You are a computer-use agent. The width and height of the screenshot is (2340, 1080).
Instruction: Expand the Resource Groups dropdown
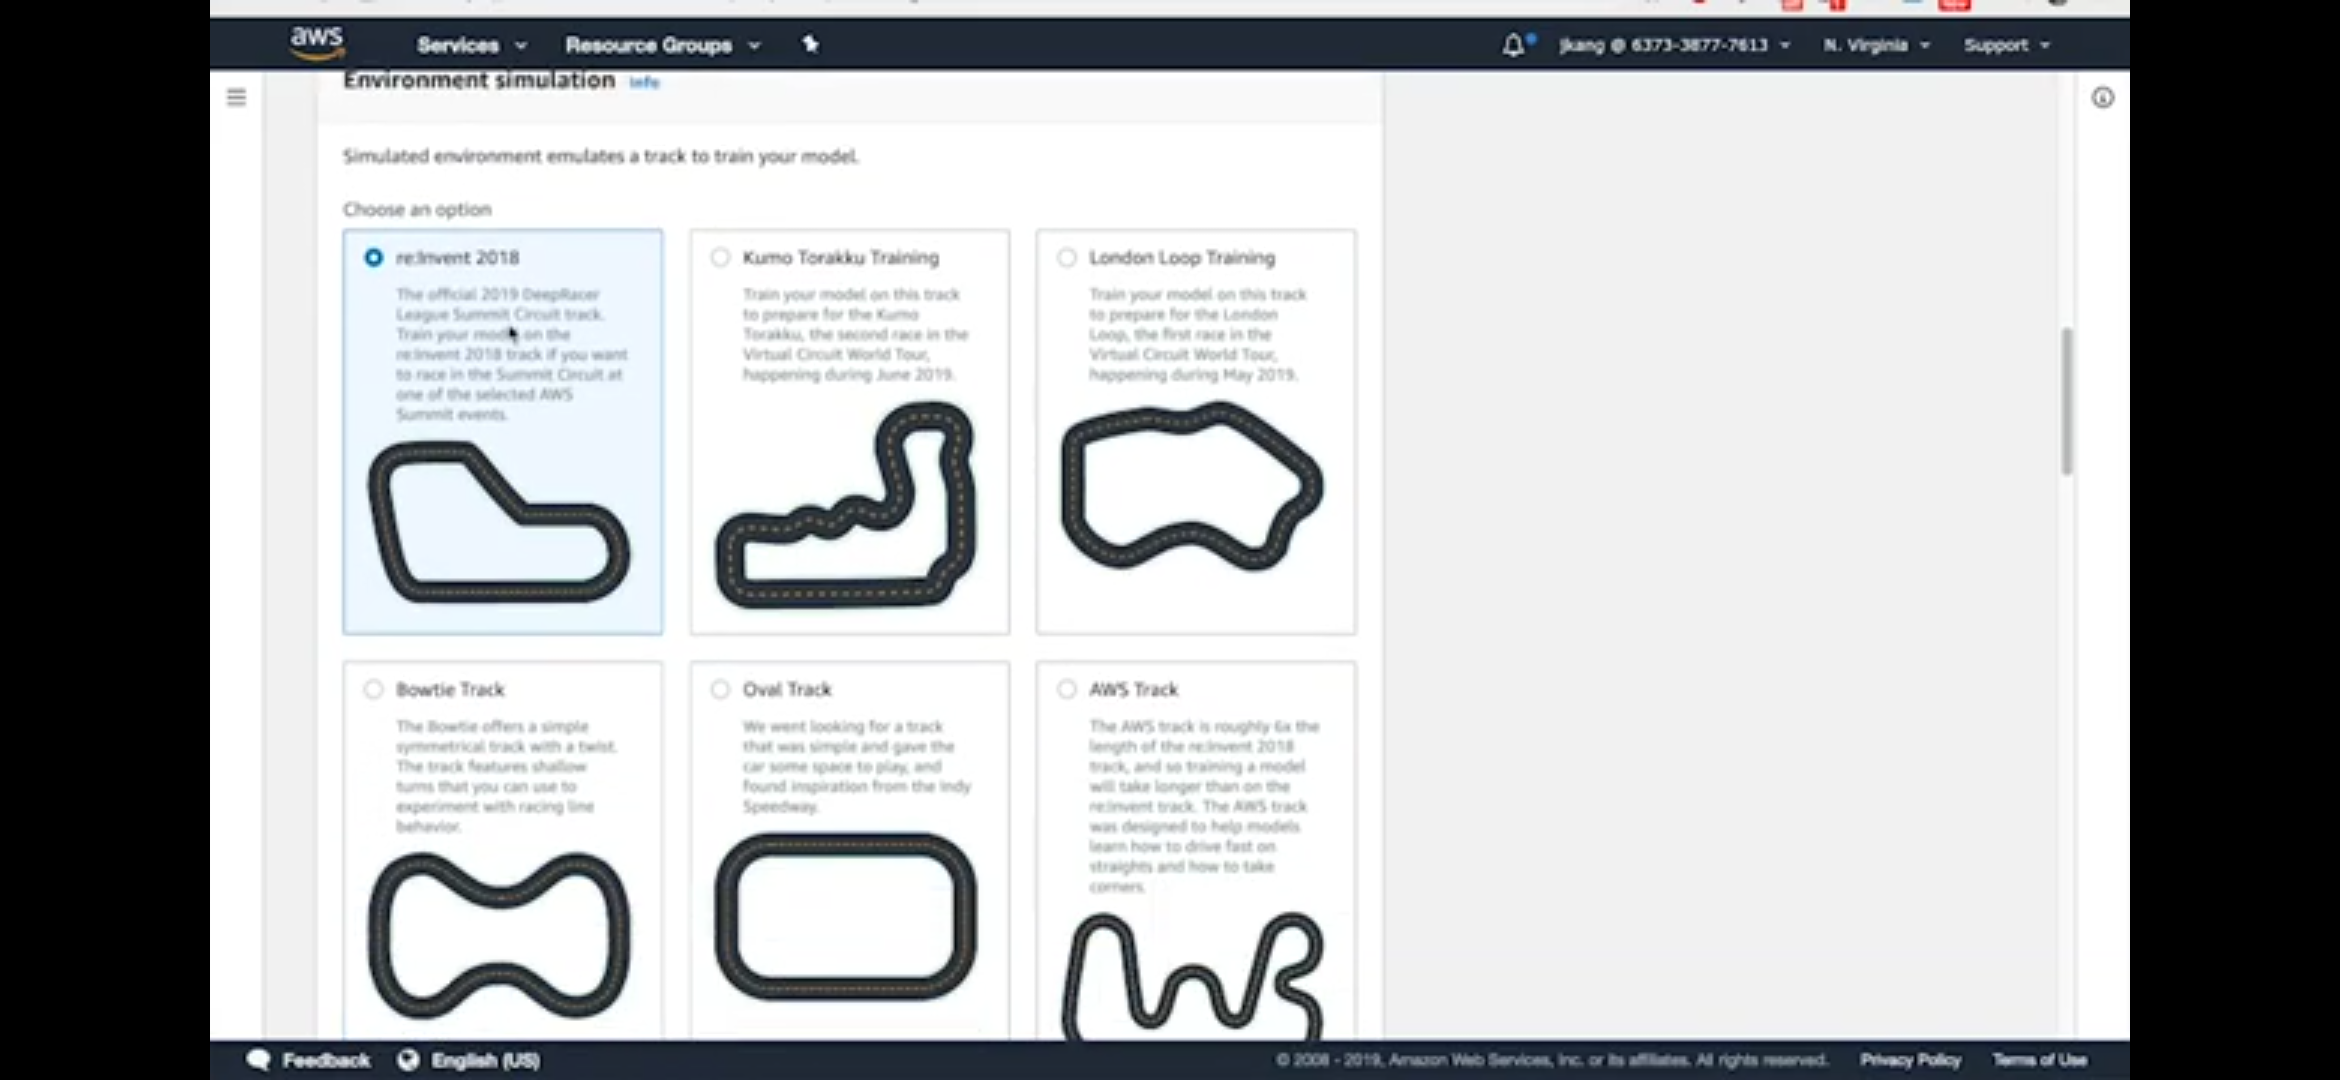[662, 45]
